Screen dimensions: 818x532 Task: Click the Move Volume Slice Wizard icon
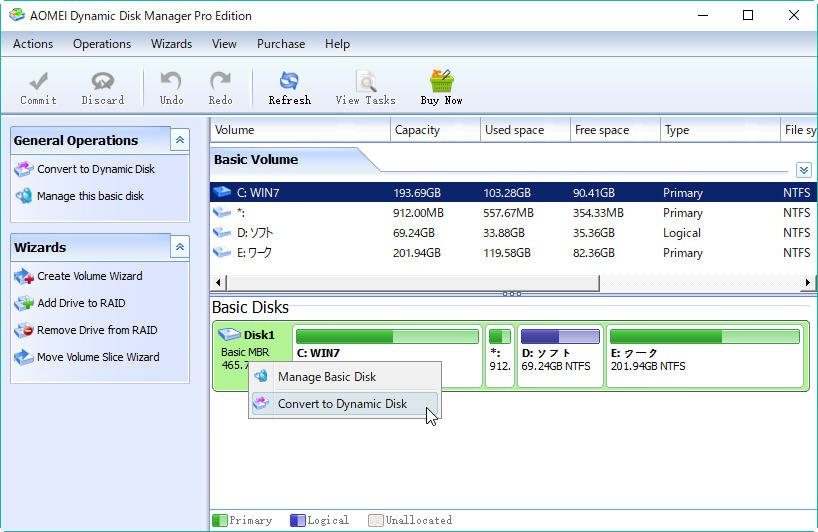(x=24, y=357)
